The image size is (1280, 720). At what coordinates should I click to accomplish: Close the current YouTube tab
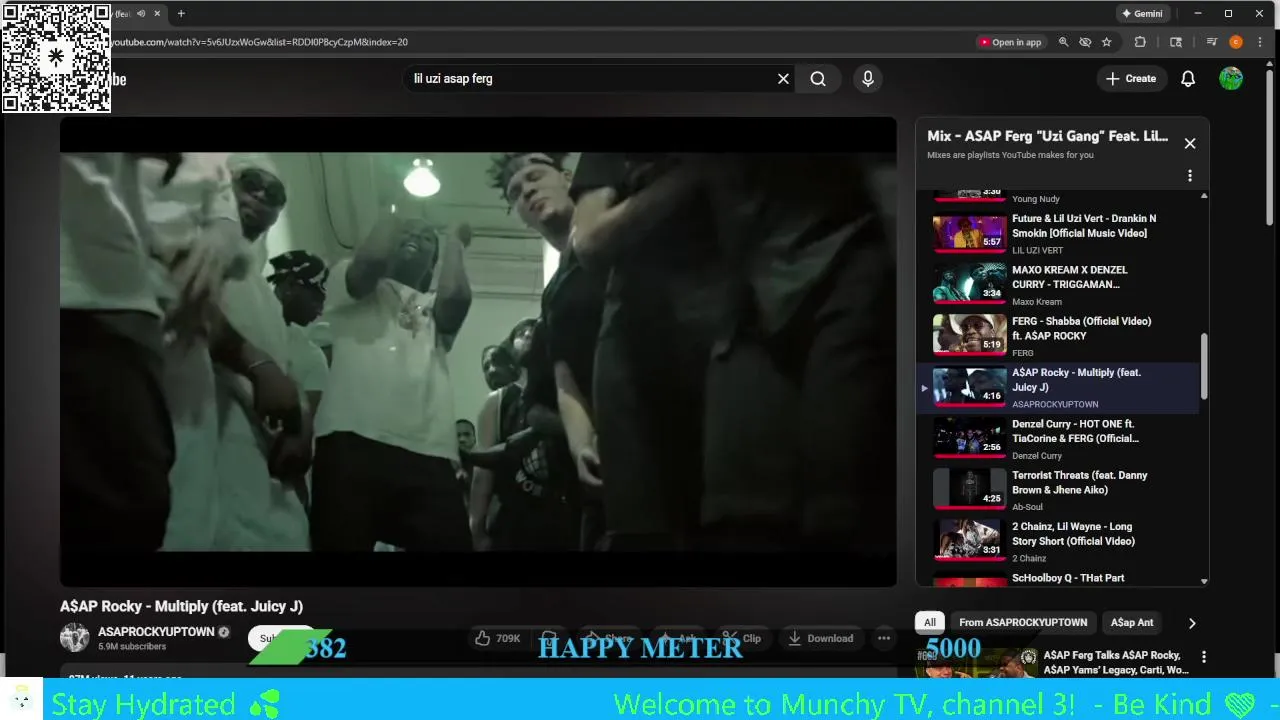pos(157,14)
